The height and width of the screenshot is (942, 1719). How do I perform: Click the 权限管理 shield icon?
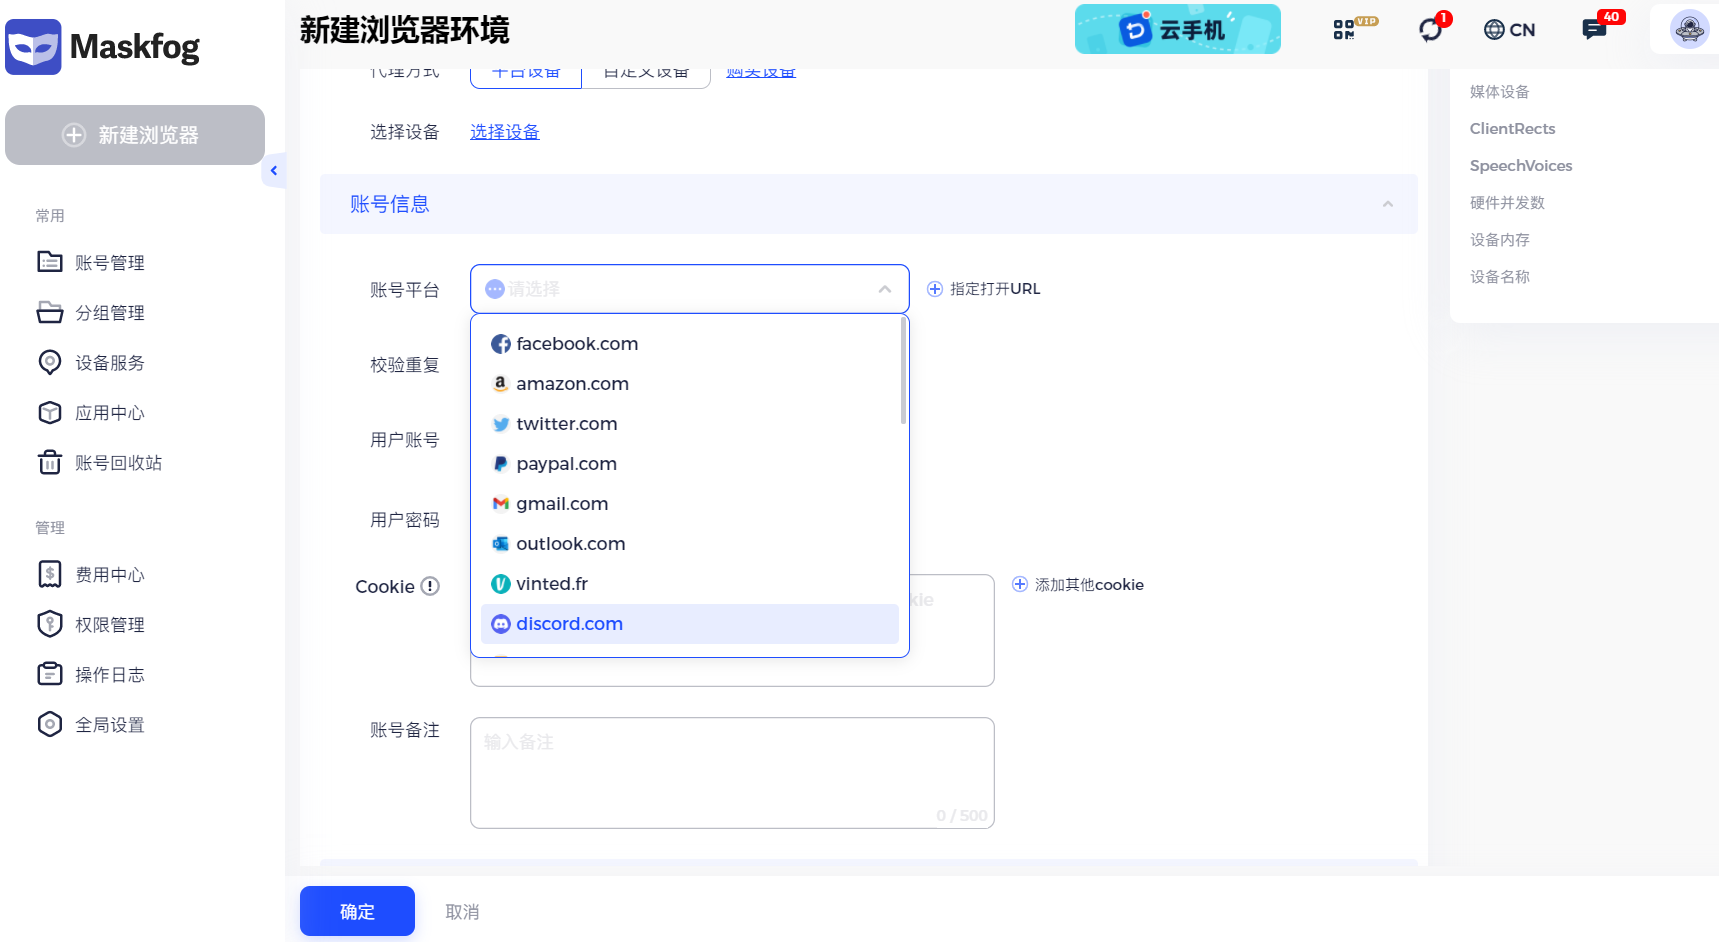[x=50, y=624]
